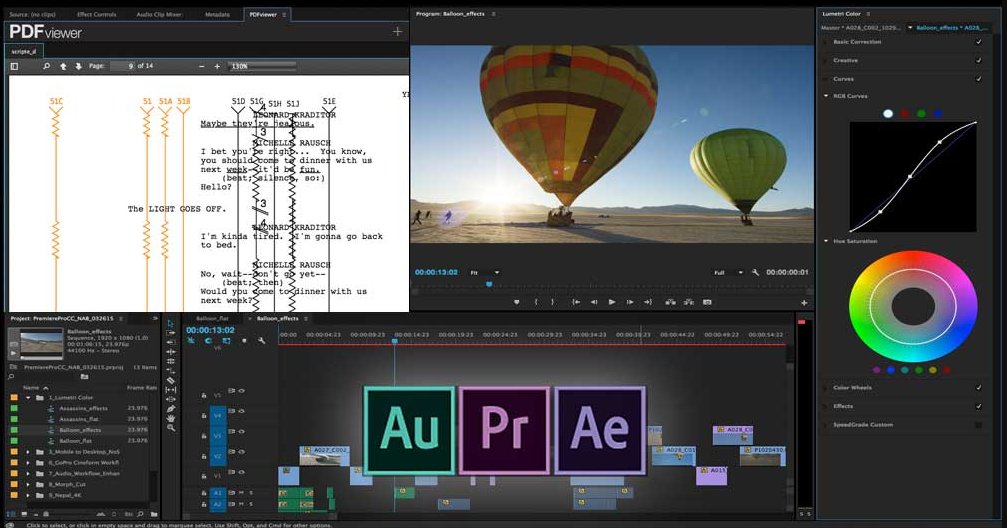Select the Track Select Forward tool
This screenshot has height=528, width=1007.
[171, 333]
